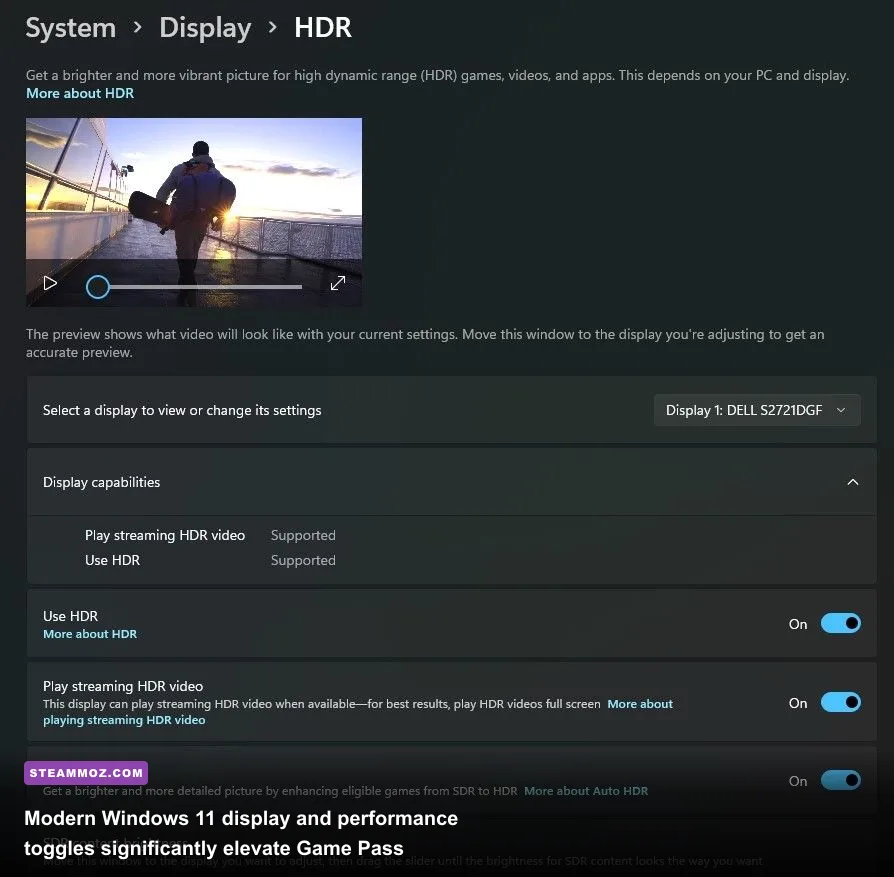Viewport: 894px width, 877px height.
Task: Open the Display 1: DELL S2721DGF dropdown
Action: (757, 410)
